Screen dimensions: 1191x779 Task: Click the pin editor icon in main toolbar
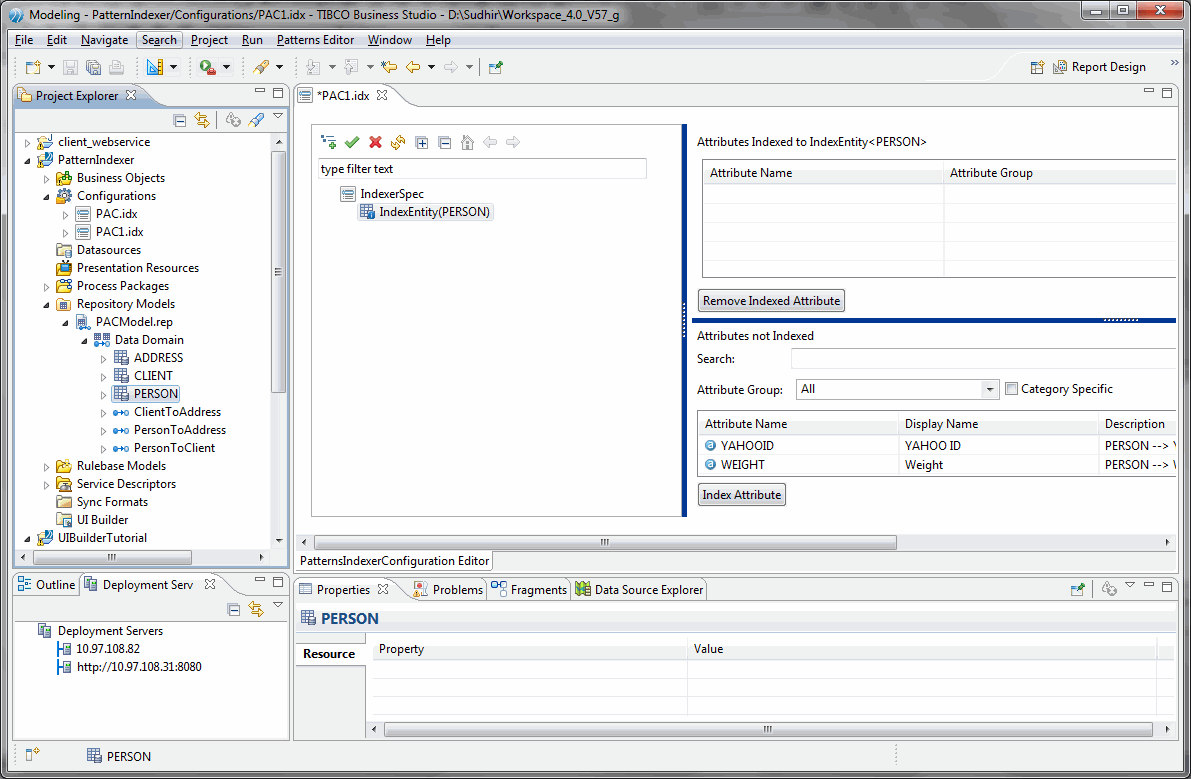coord(496,67)
